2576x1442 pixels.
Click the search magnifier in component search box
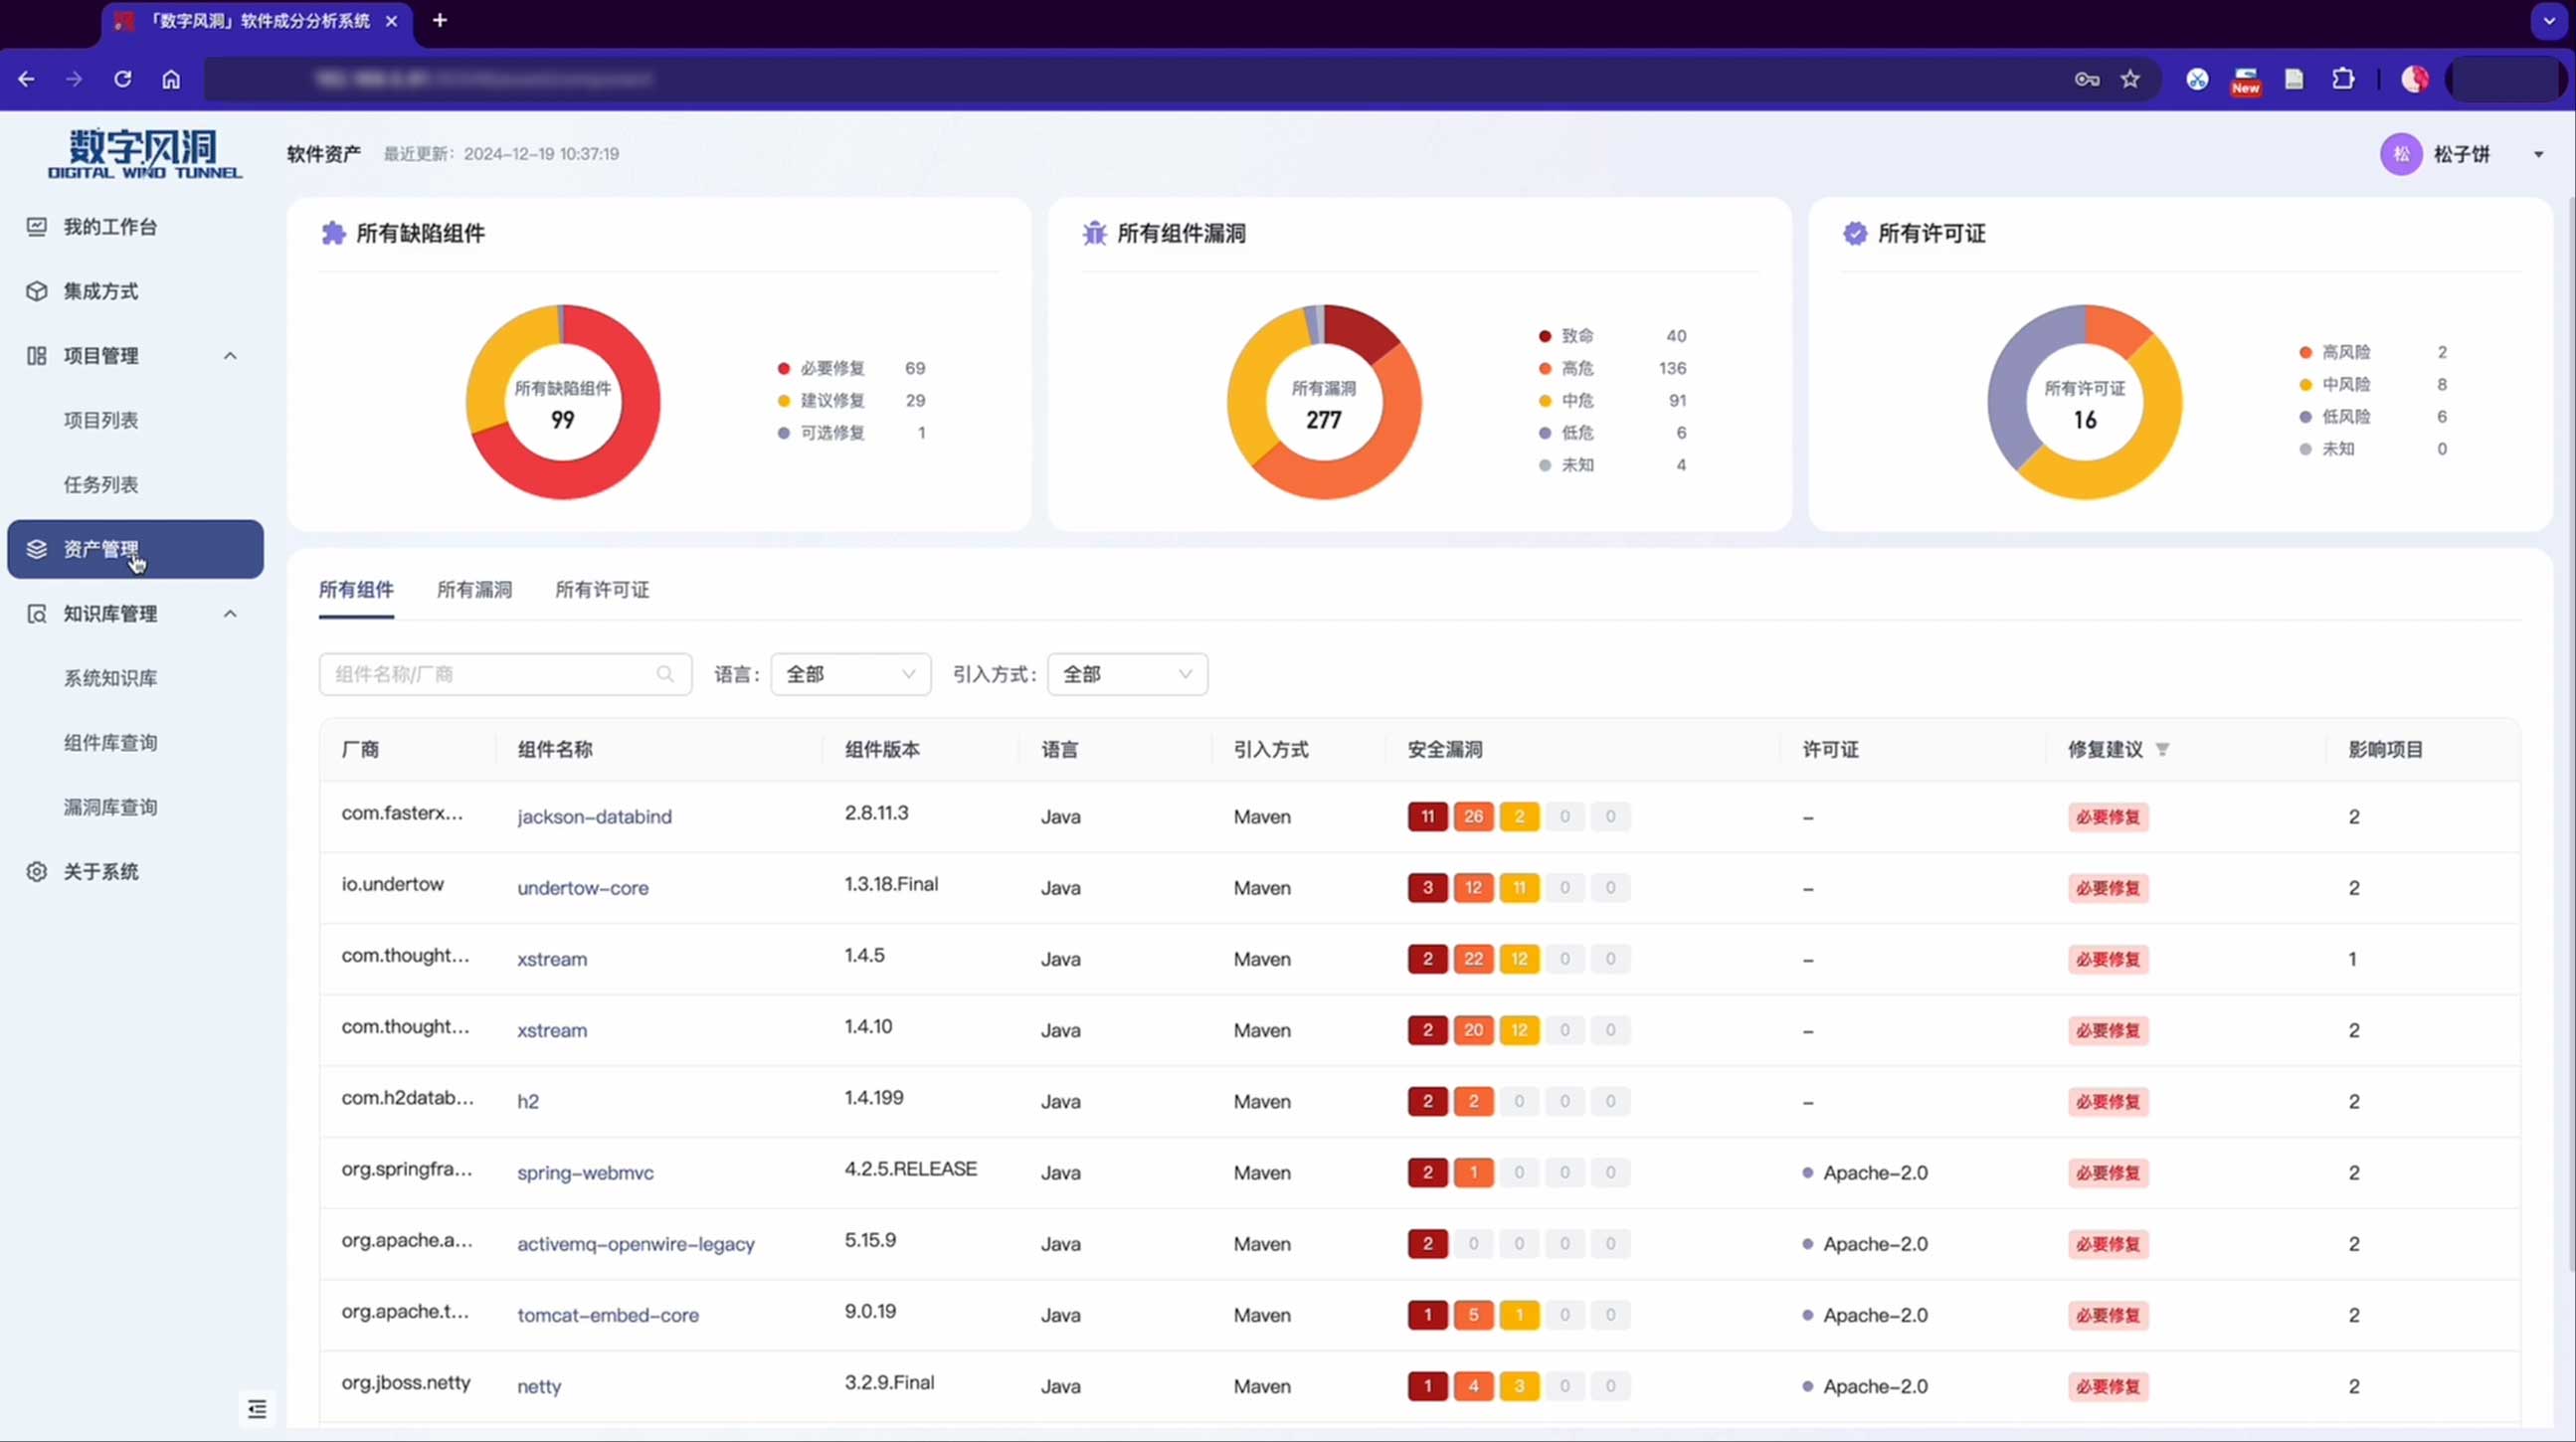pos(665,674)
